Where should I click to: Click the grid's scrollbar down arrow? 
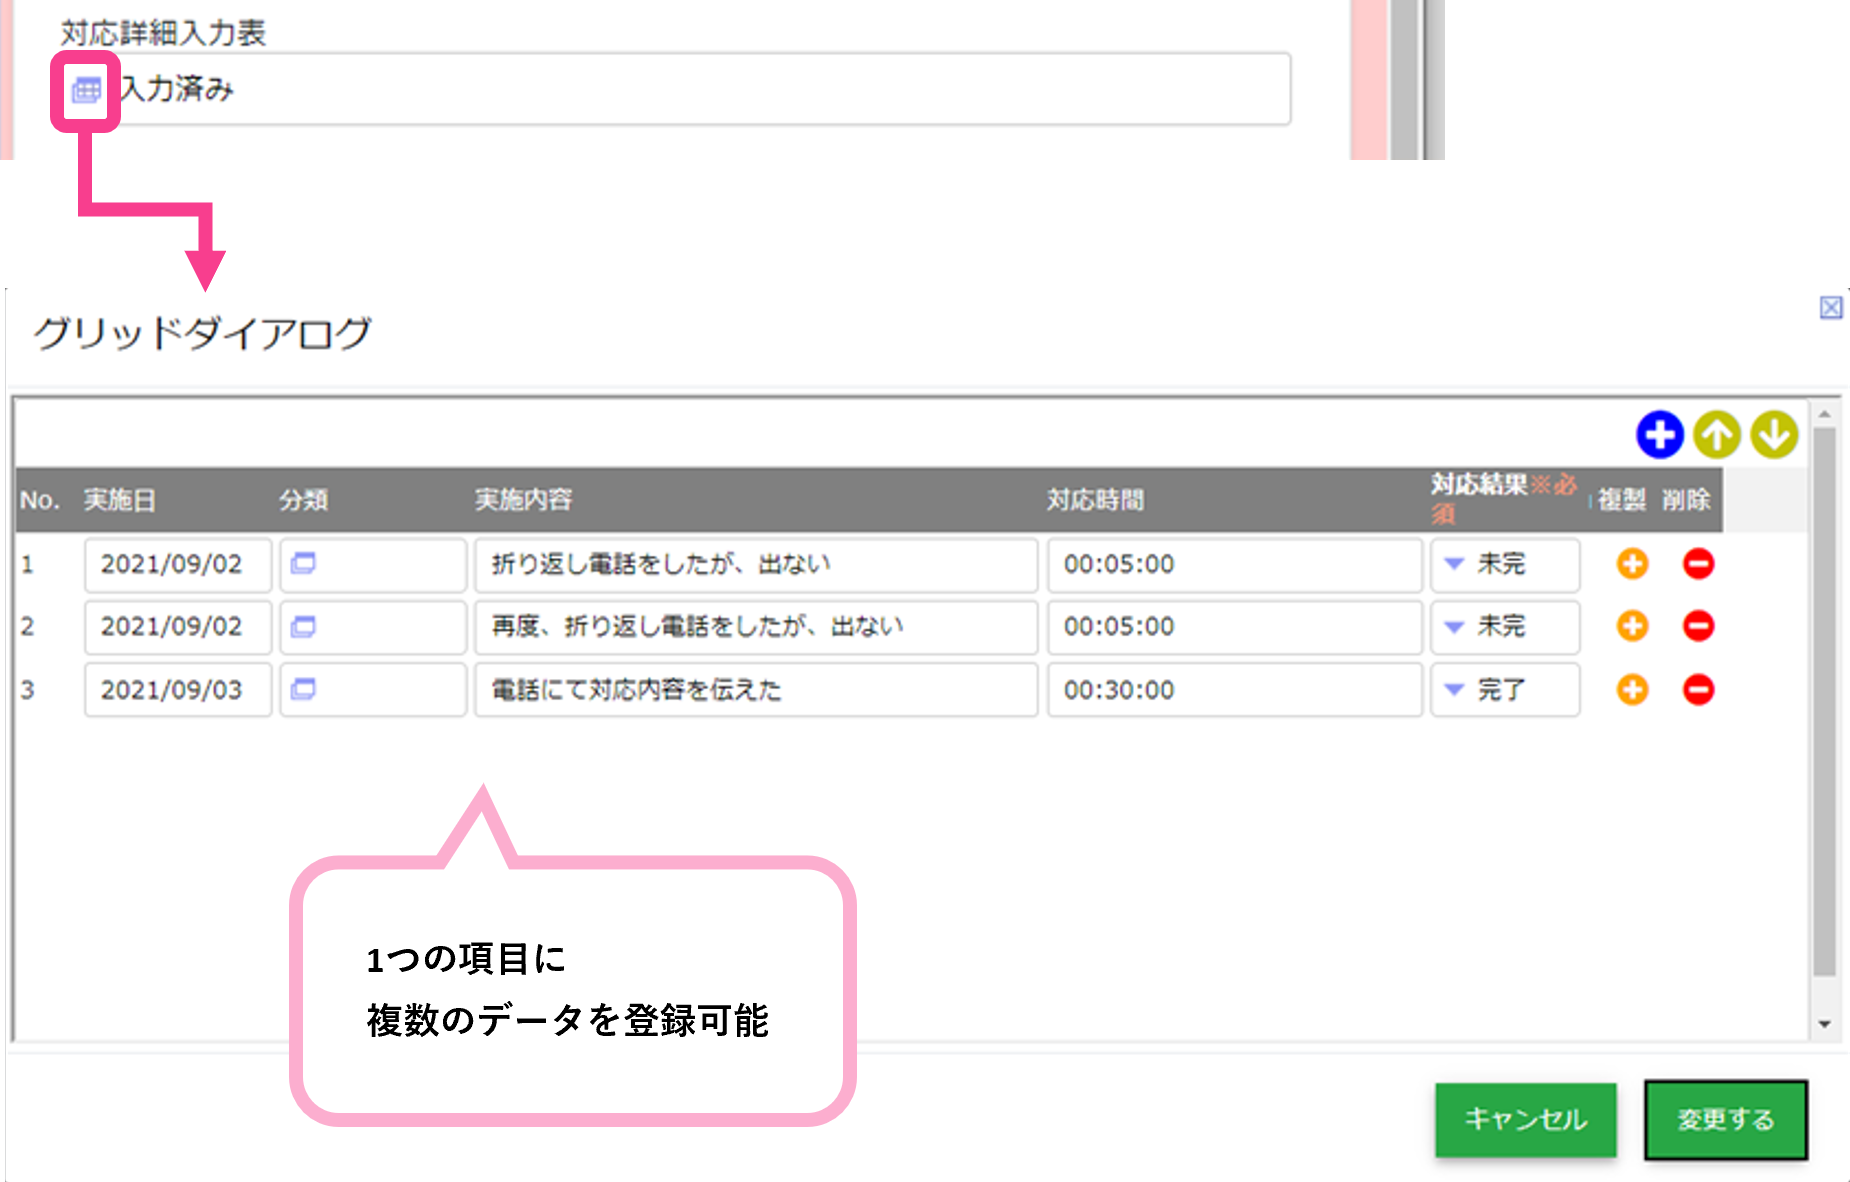click(x=1825, y=1025)
